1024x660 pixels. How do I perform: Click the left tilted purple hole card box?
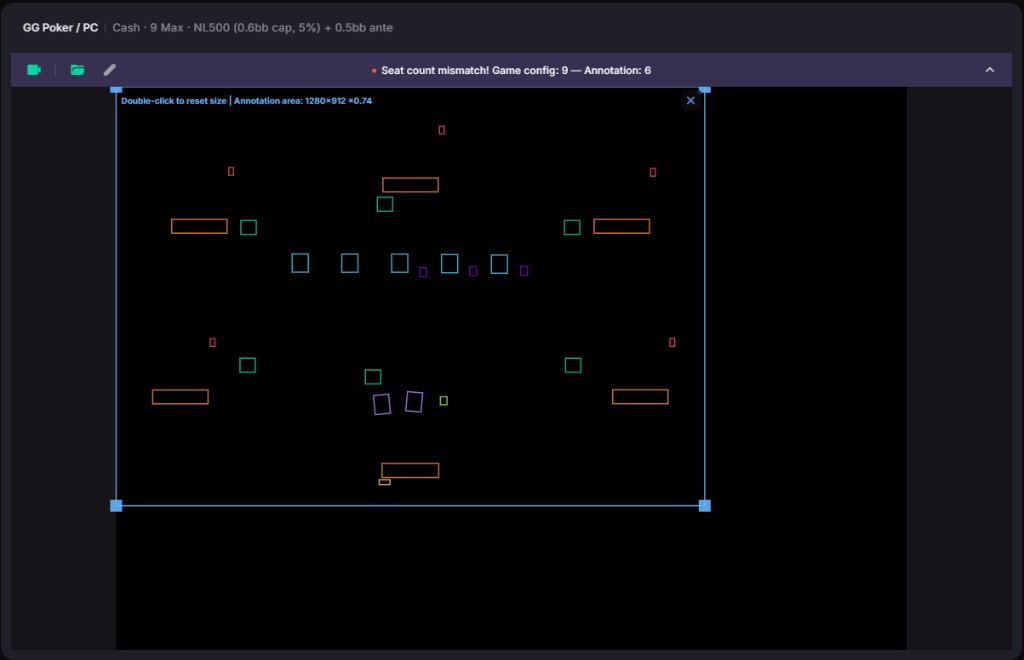pyautogui.click(x=382, y=404)
